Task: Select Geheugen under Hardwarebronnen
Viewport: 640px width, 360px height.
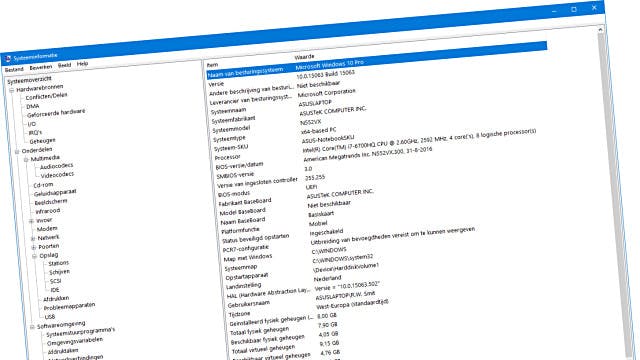Action: (42, 141)
